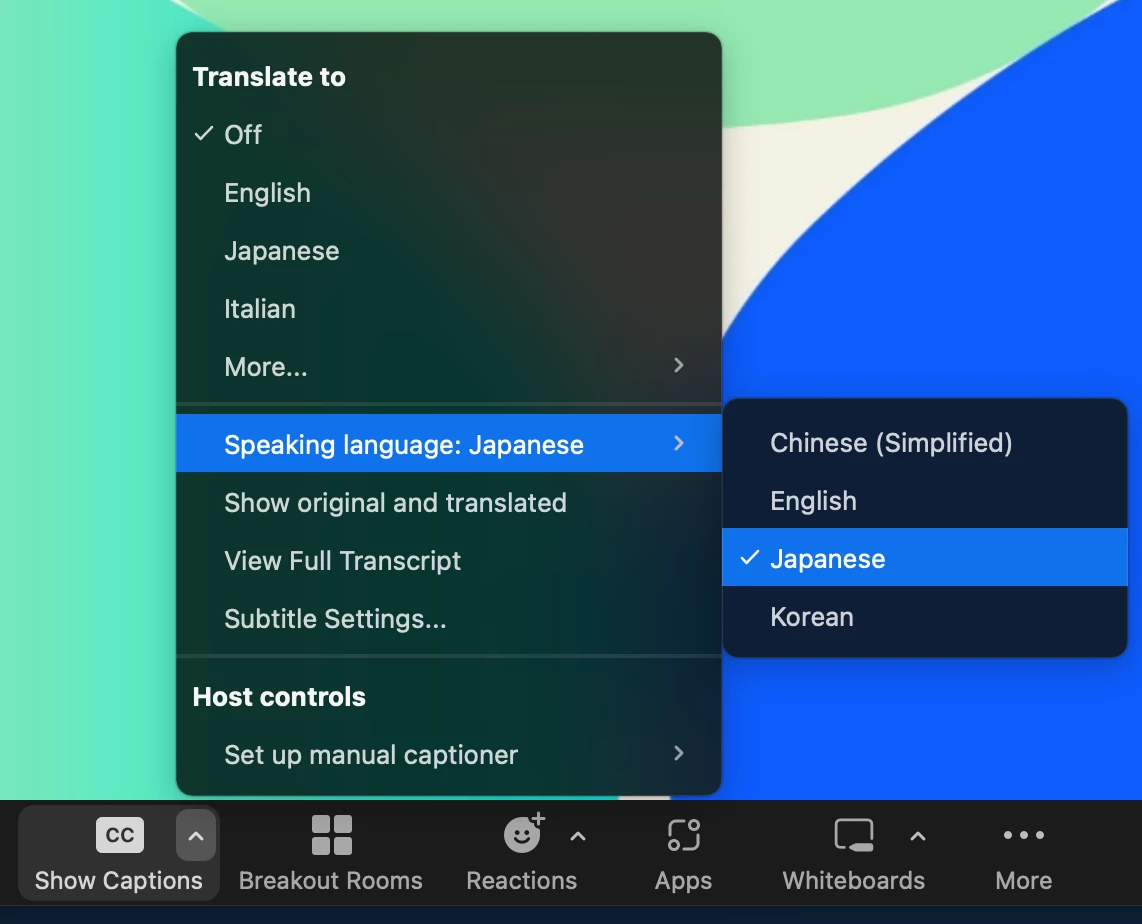The image size is (1142, 924).
Task: Open View Full Transcript
Action: click(449, 561)
